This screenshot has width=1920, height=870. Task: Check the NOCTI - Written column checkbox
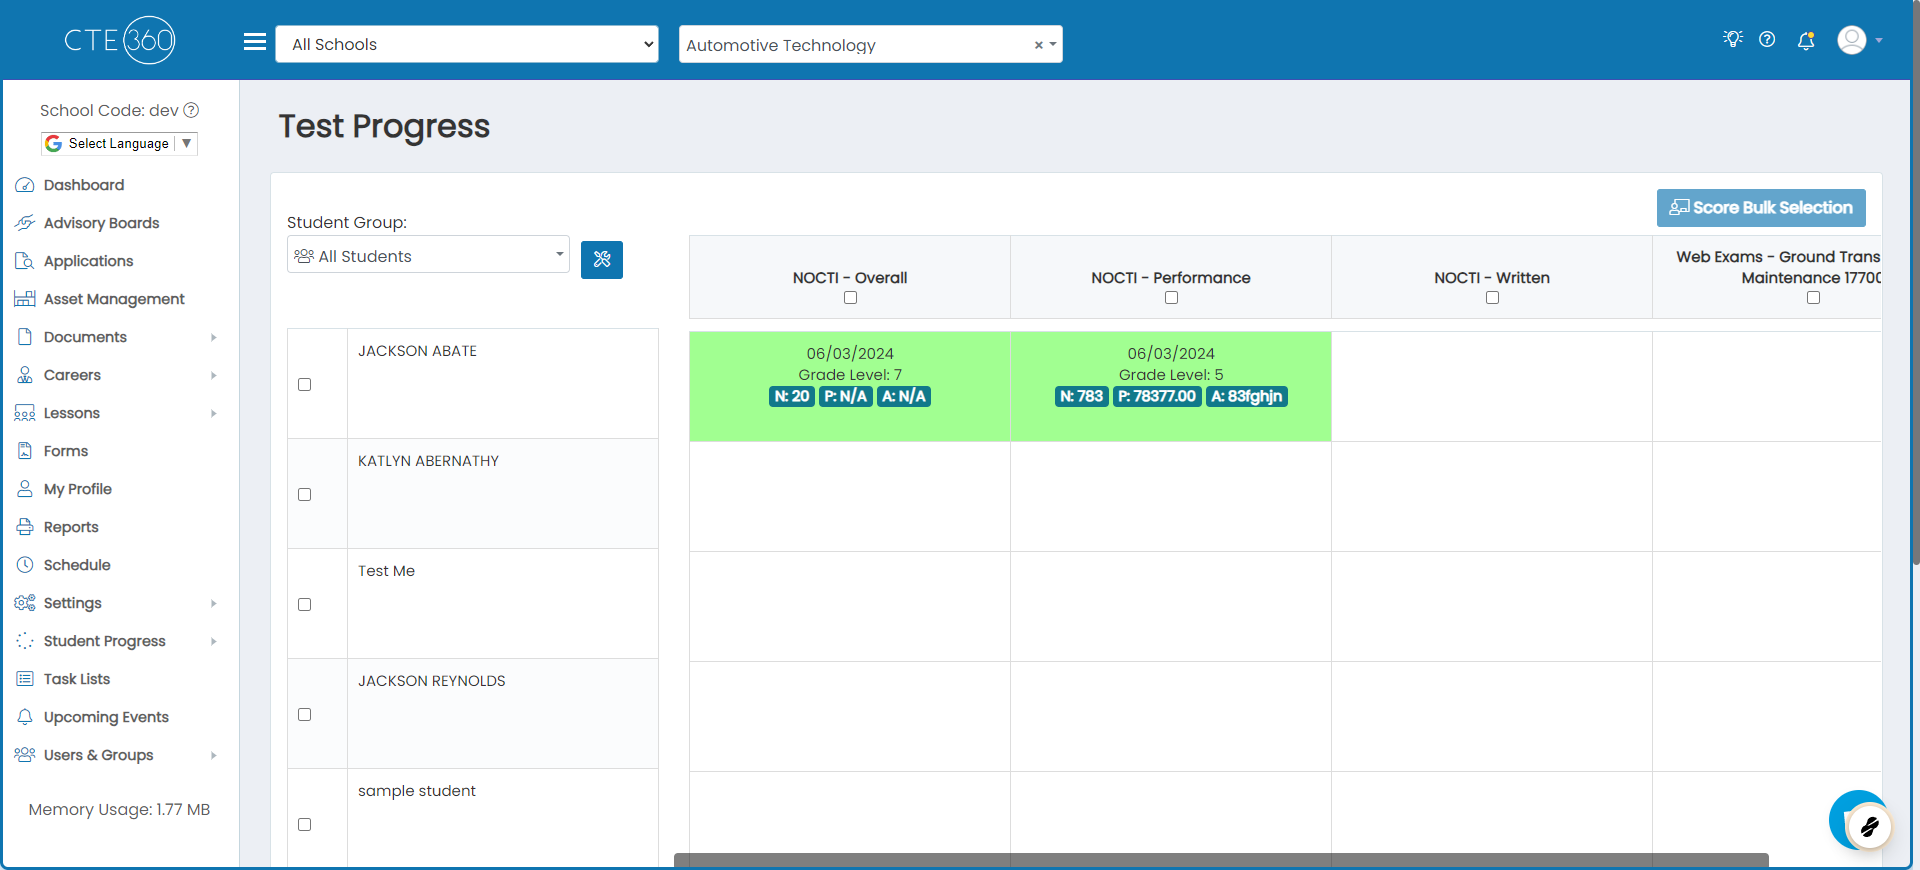click(1492, 298)
